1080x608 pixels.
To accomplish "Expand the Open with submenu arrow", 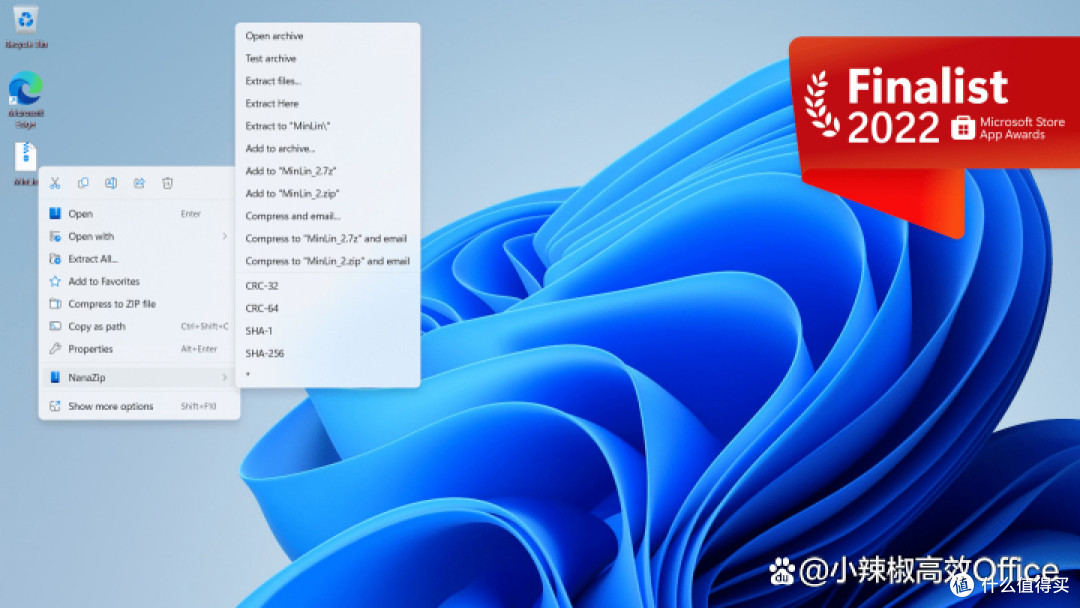I will (x=225, y=236).
